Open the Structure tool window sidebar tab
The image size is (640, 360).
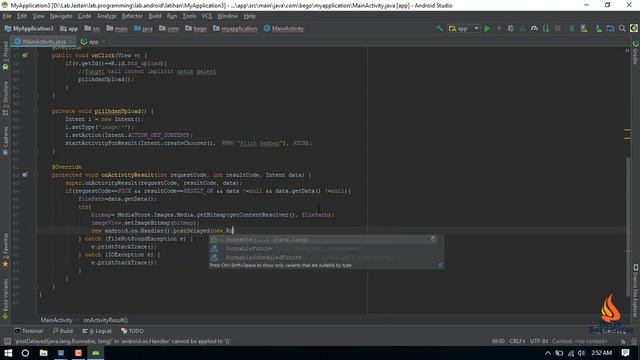5,98
